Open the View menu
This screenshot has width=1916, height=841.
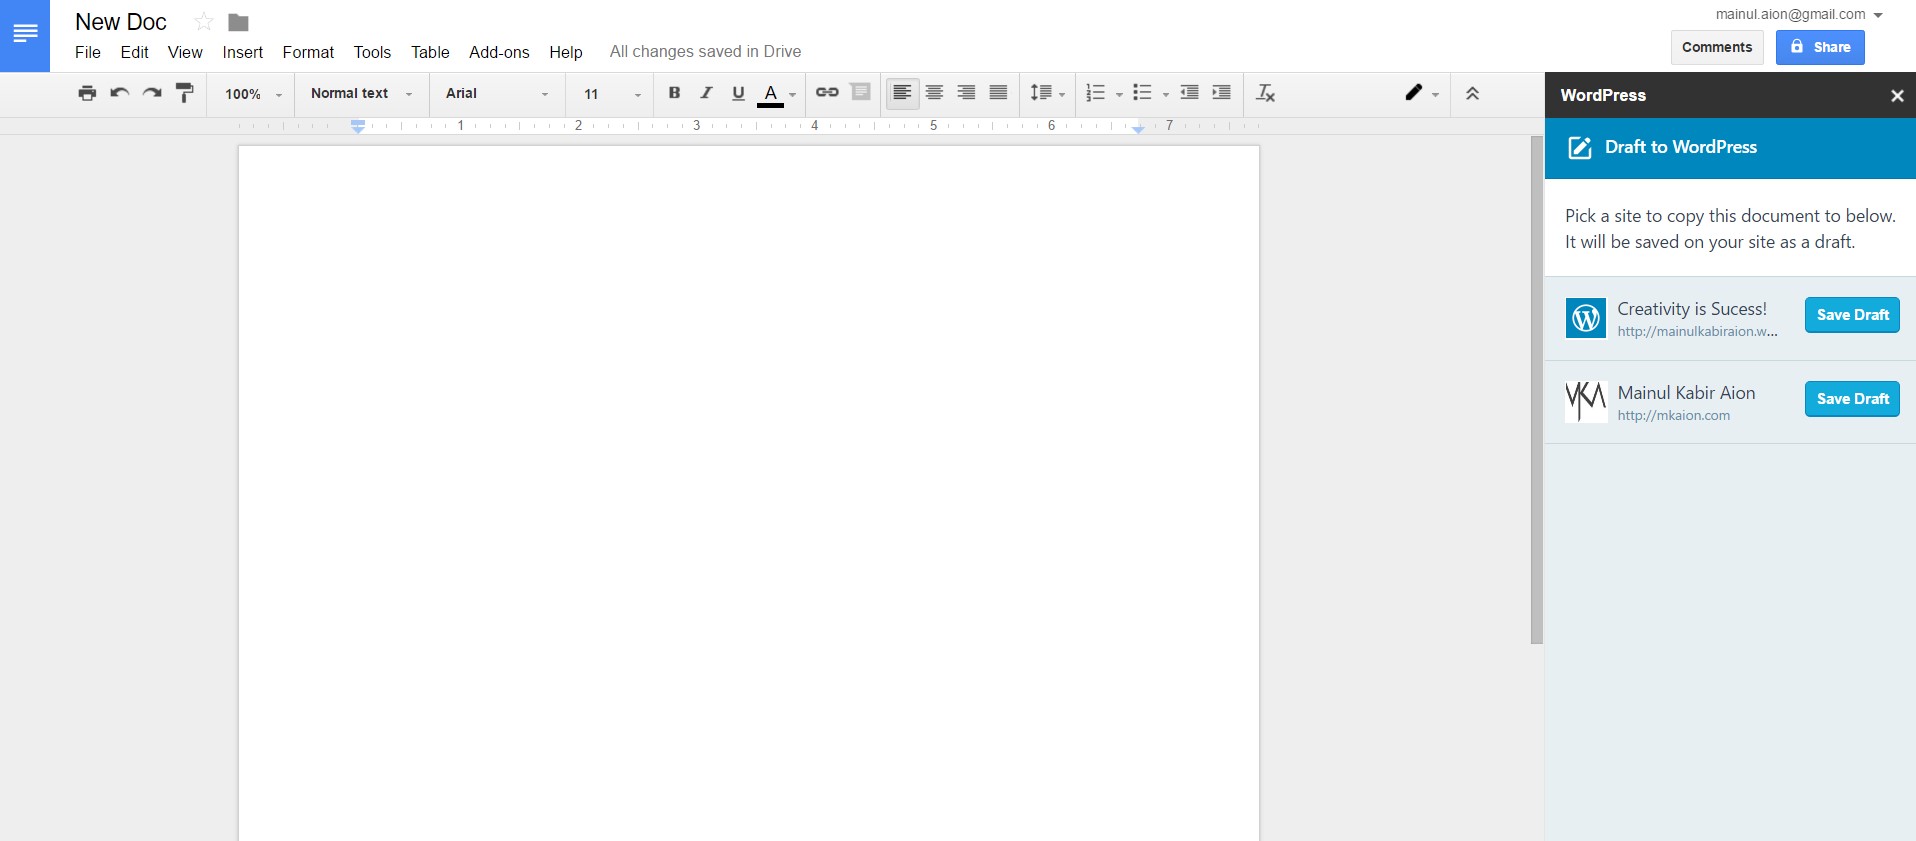[x=185, y=52]
